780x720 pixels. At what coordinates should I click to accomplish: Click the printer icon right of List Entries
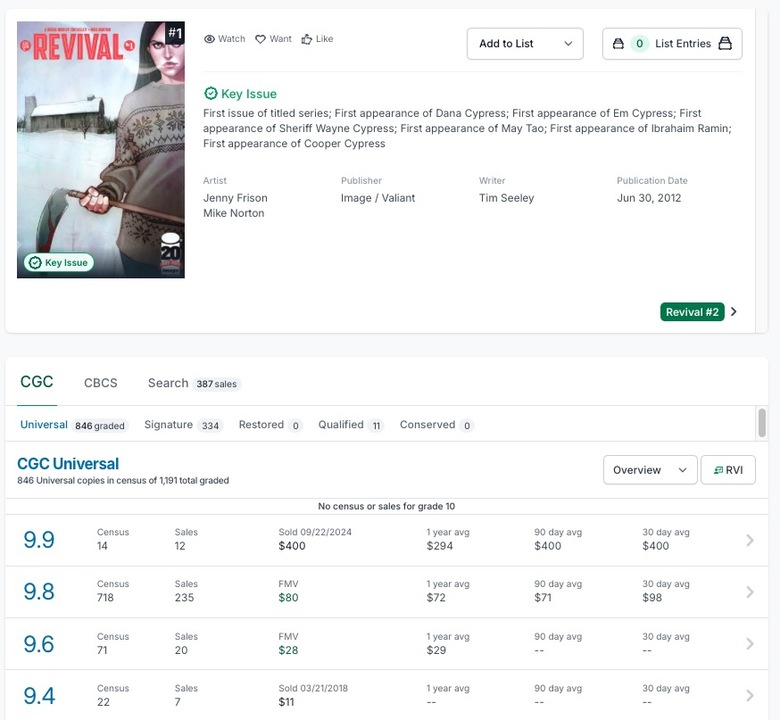coord(725,44)
